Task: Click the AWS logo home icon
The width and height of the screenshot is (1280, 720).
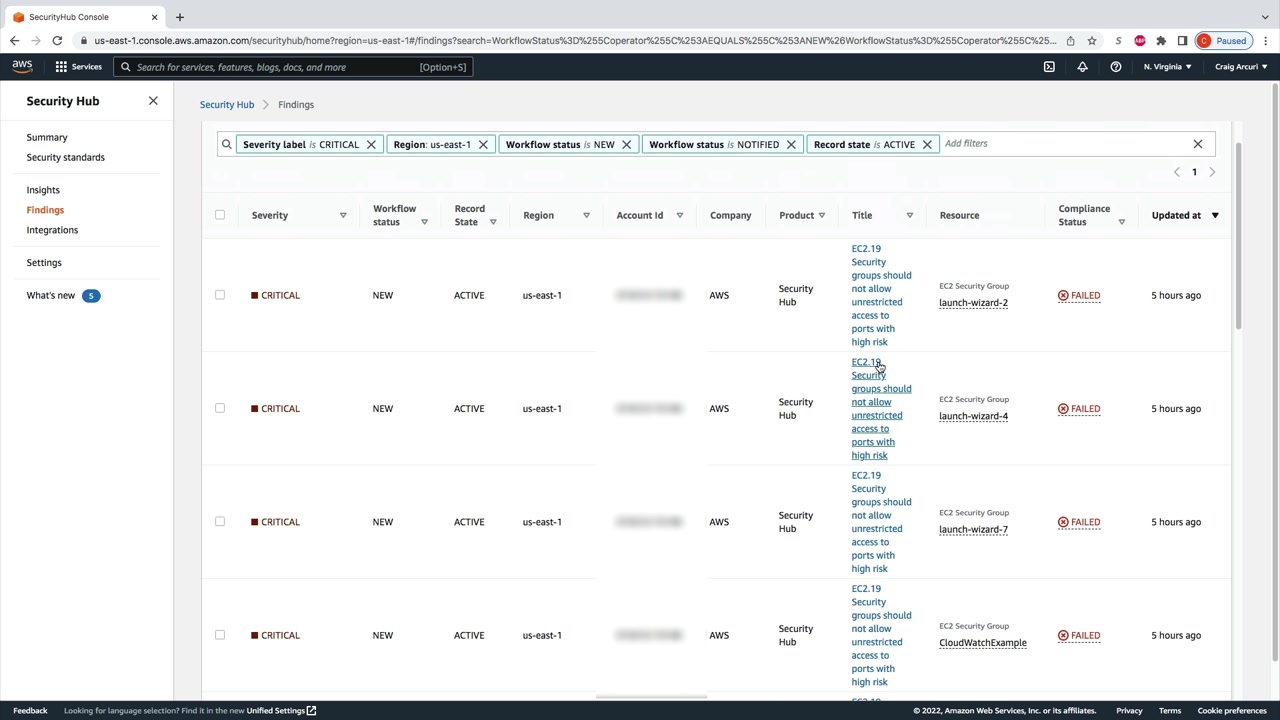Action: pos(22,67)
